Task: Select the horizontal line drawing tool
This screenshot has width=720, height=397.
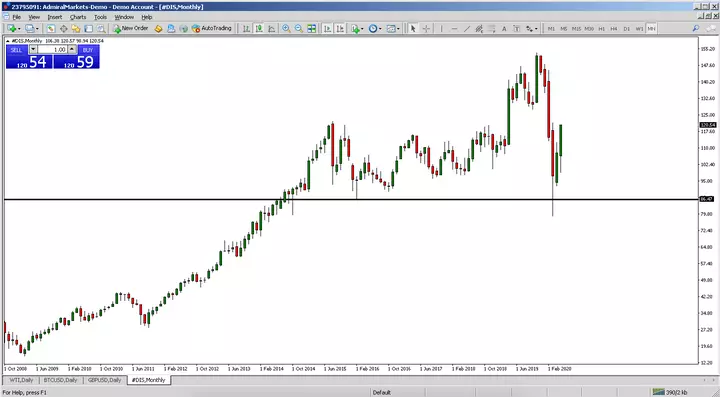Action: [x=454, y=28]
